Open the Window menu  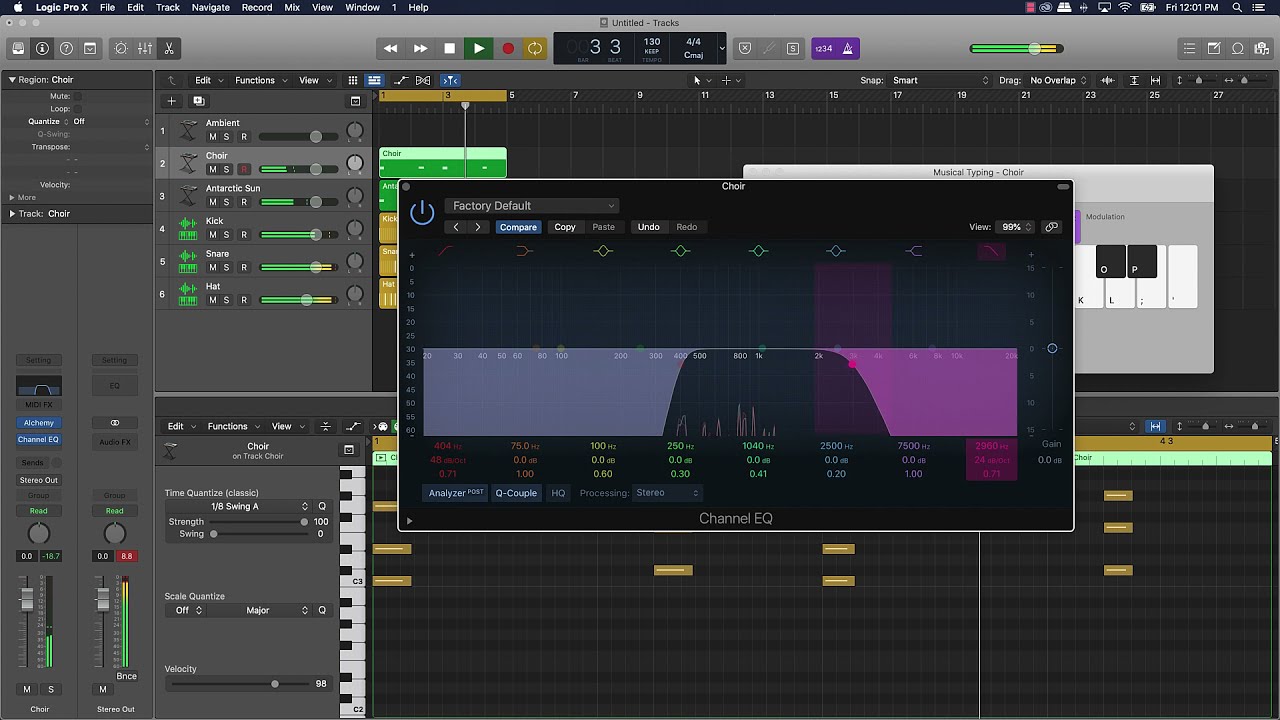pos(362,7)
